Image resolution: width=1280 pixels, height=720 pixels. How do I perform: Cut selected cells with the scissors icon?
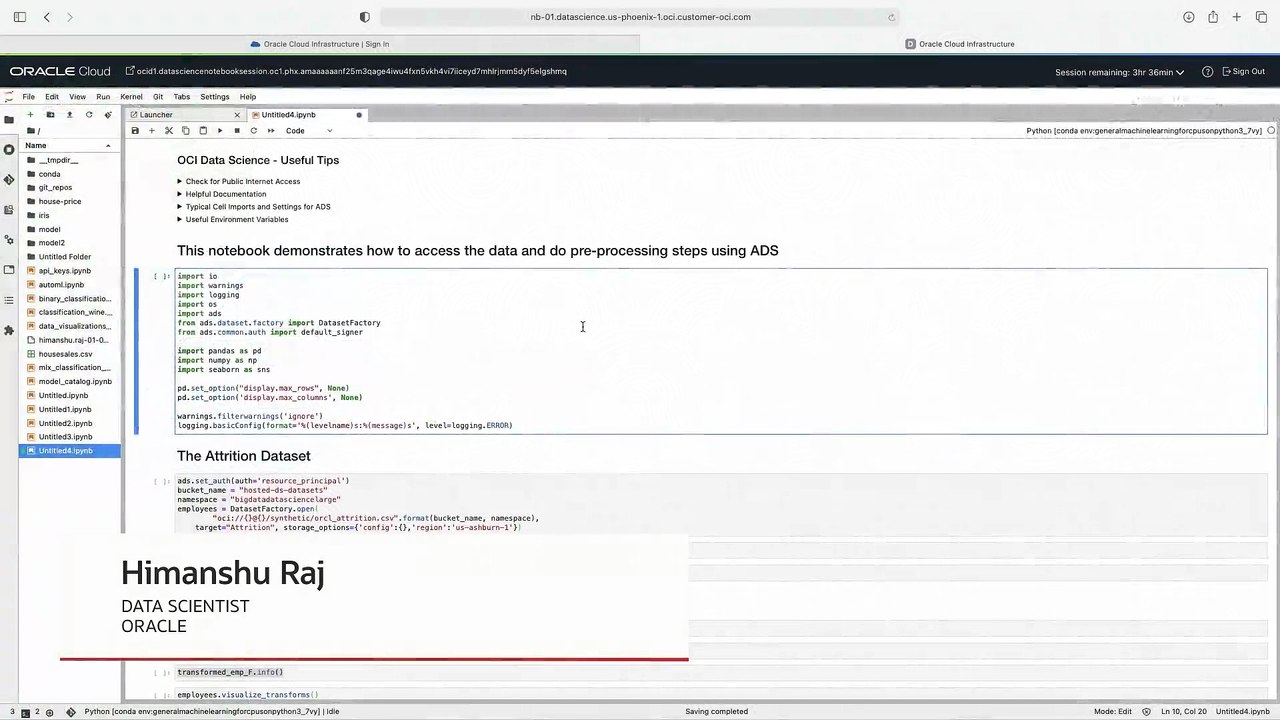[x=169, y=131]
